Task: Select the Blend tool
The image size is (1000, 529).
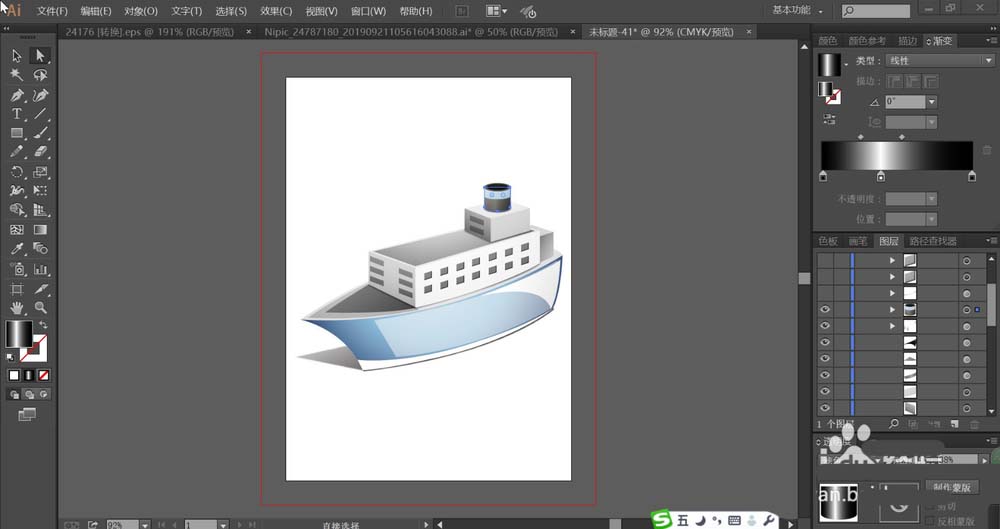Action: click(40, 249)
